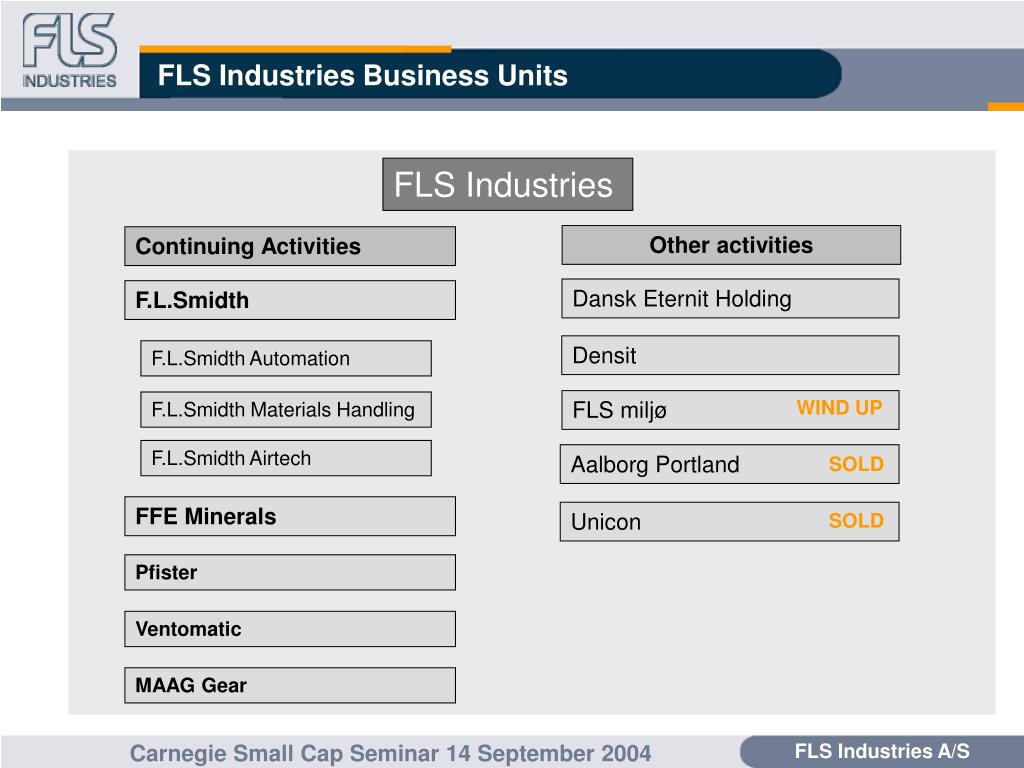Click the Pfister box
1024x768 pixels.
(x=290, y=572)
